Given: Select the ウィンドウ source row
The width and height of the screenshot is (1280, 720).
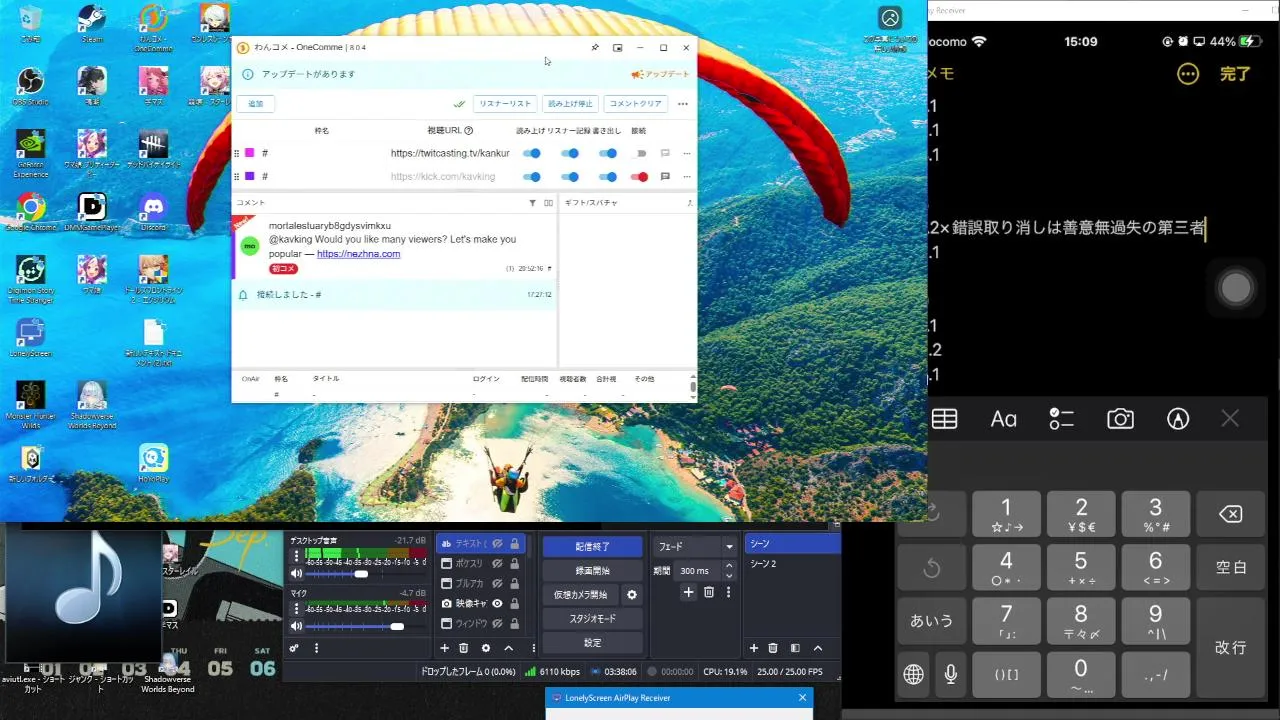Looking at the screenshot, I should point(482,624).
